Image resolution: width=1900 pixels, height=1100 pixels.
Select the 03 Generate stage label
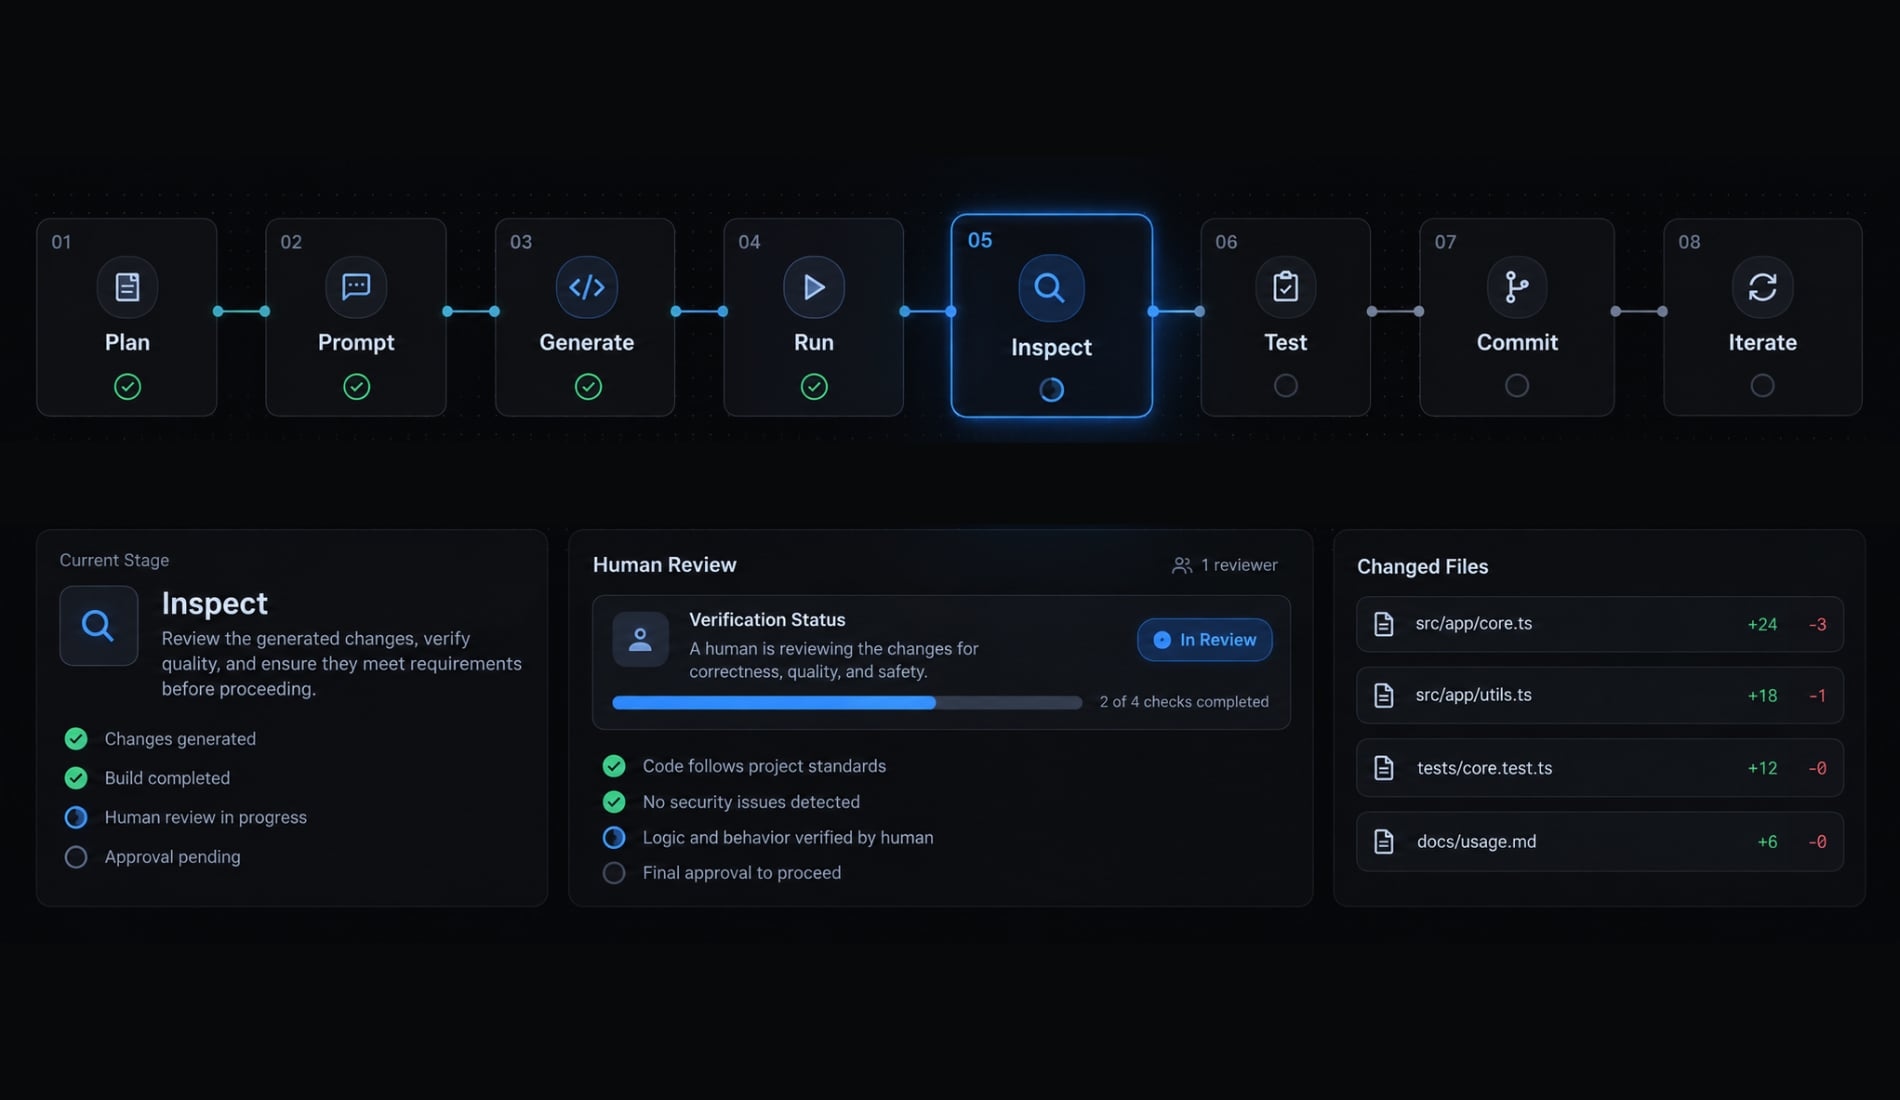point(587,342)
